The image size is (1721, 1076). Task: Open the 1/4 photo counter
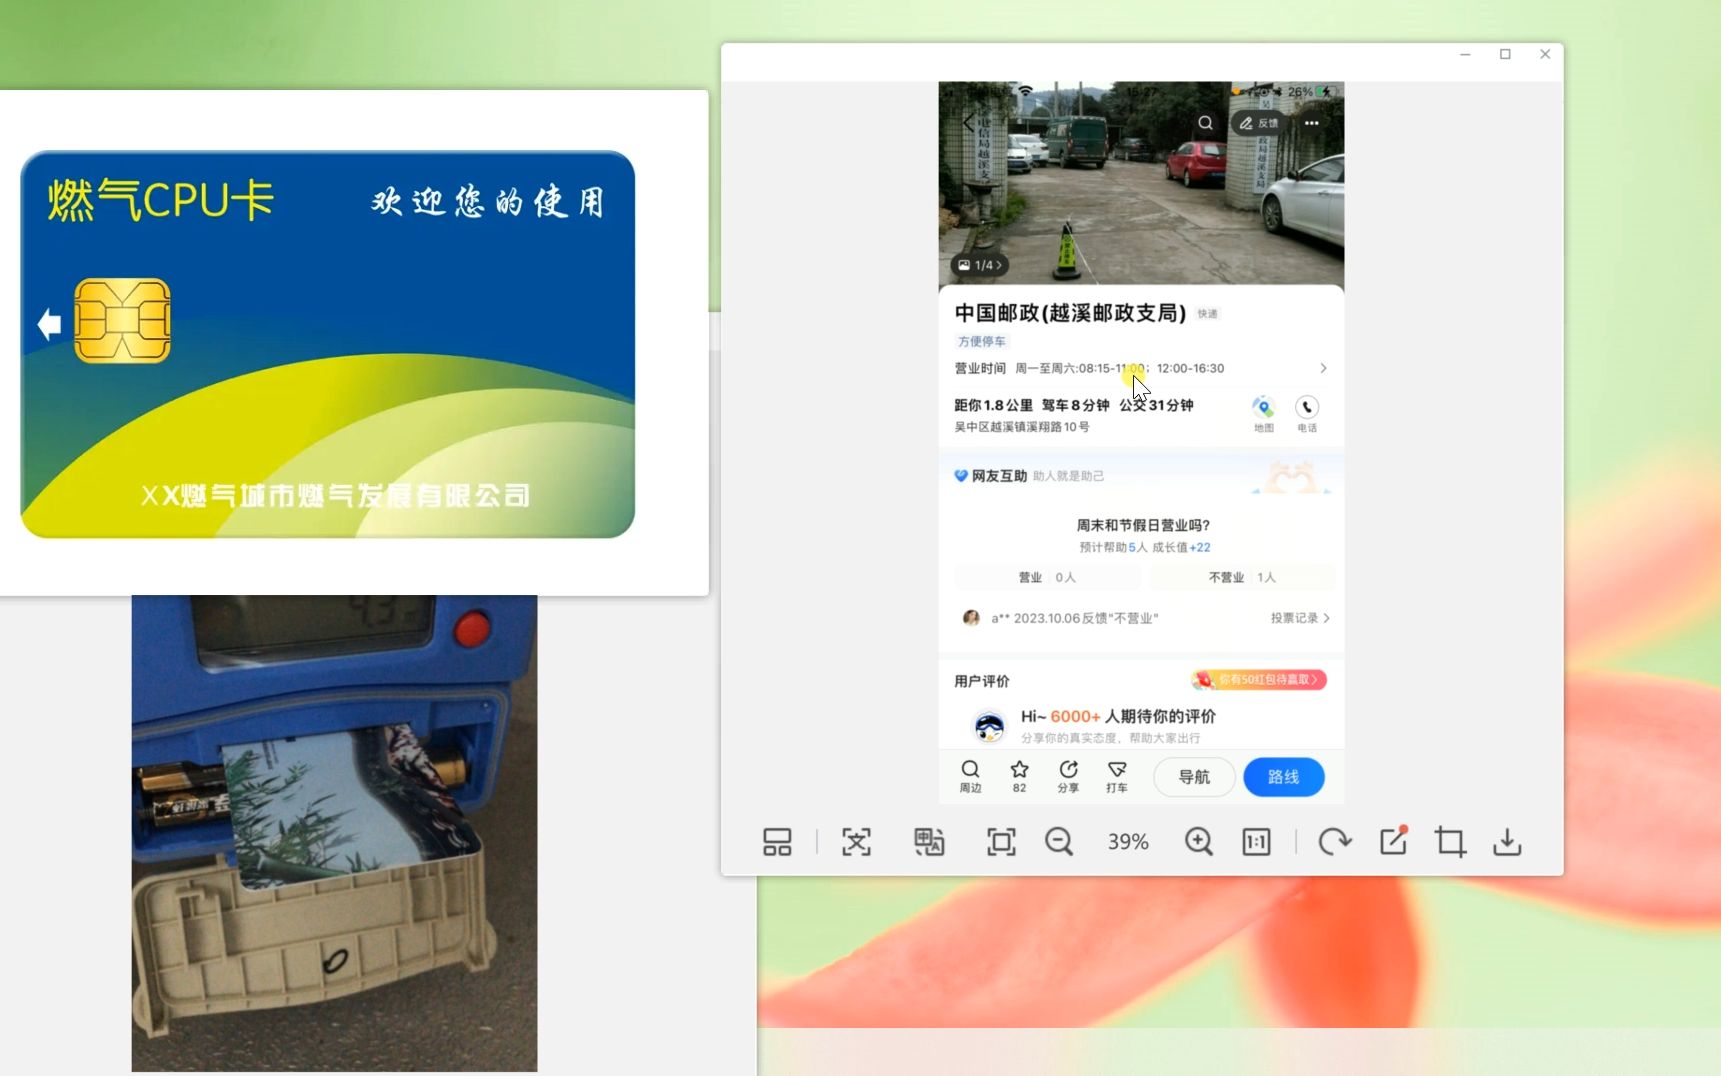pos(980,265)
